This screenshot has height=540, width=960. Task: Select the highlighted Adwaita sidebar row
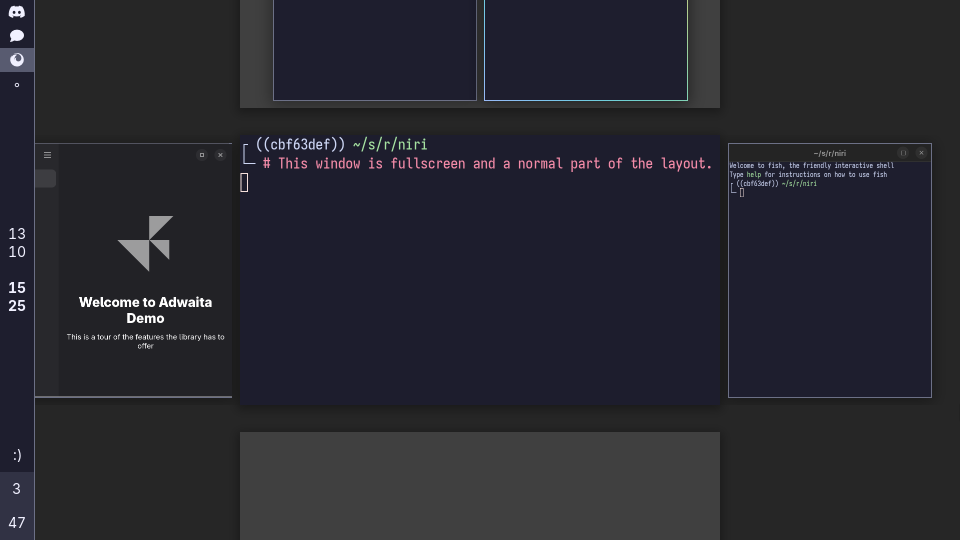click(45, 179)
